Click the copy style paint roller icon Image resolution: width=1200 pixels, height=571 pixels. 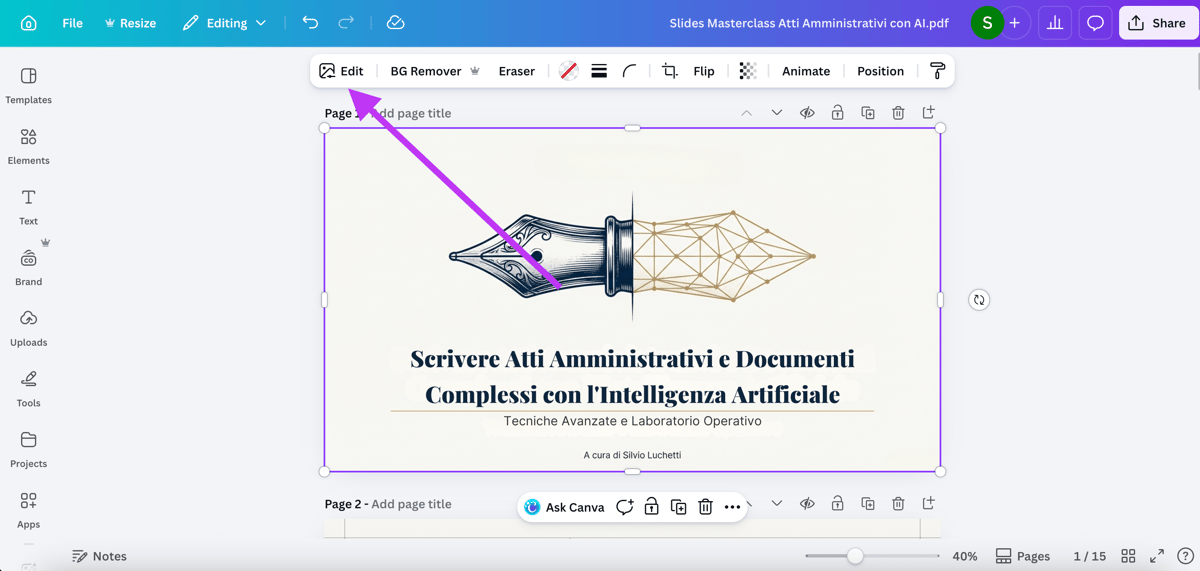pos(937,71)
